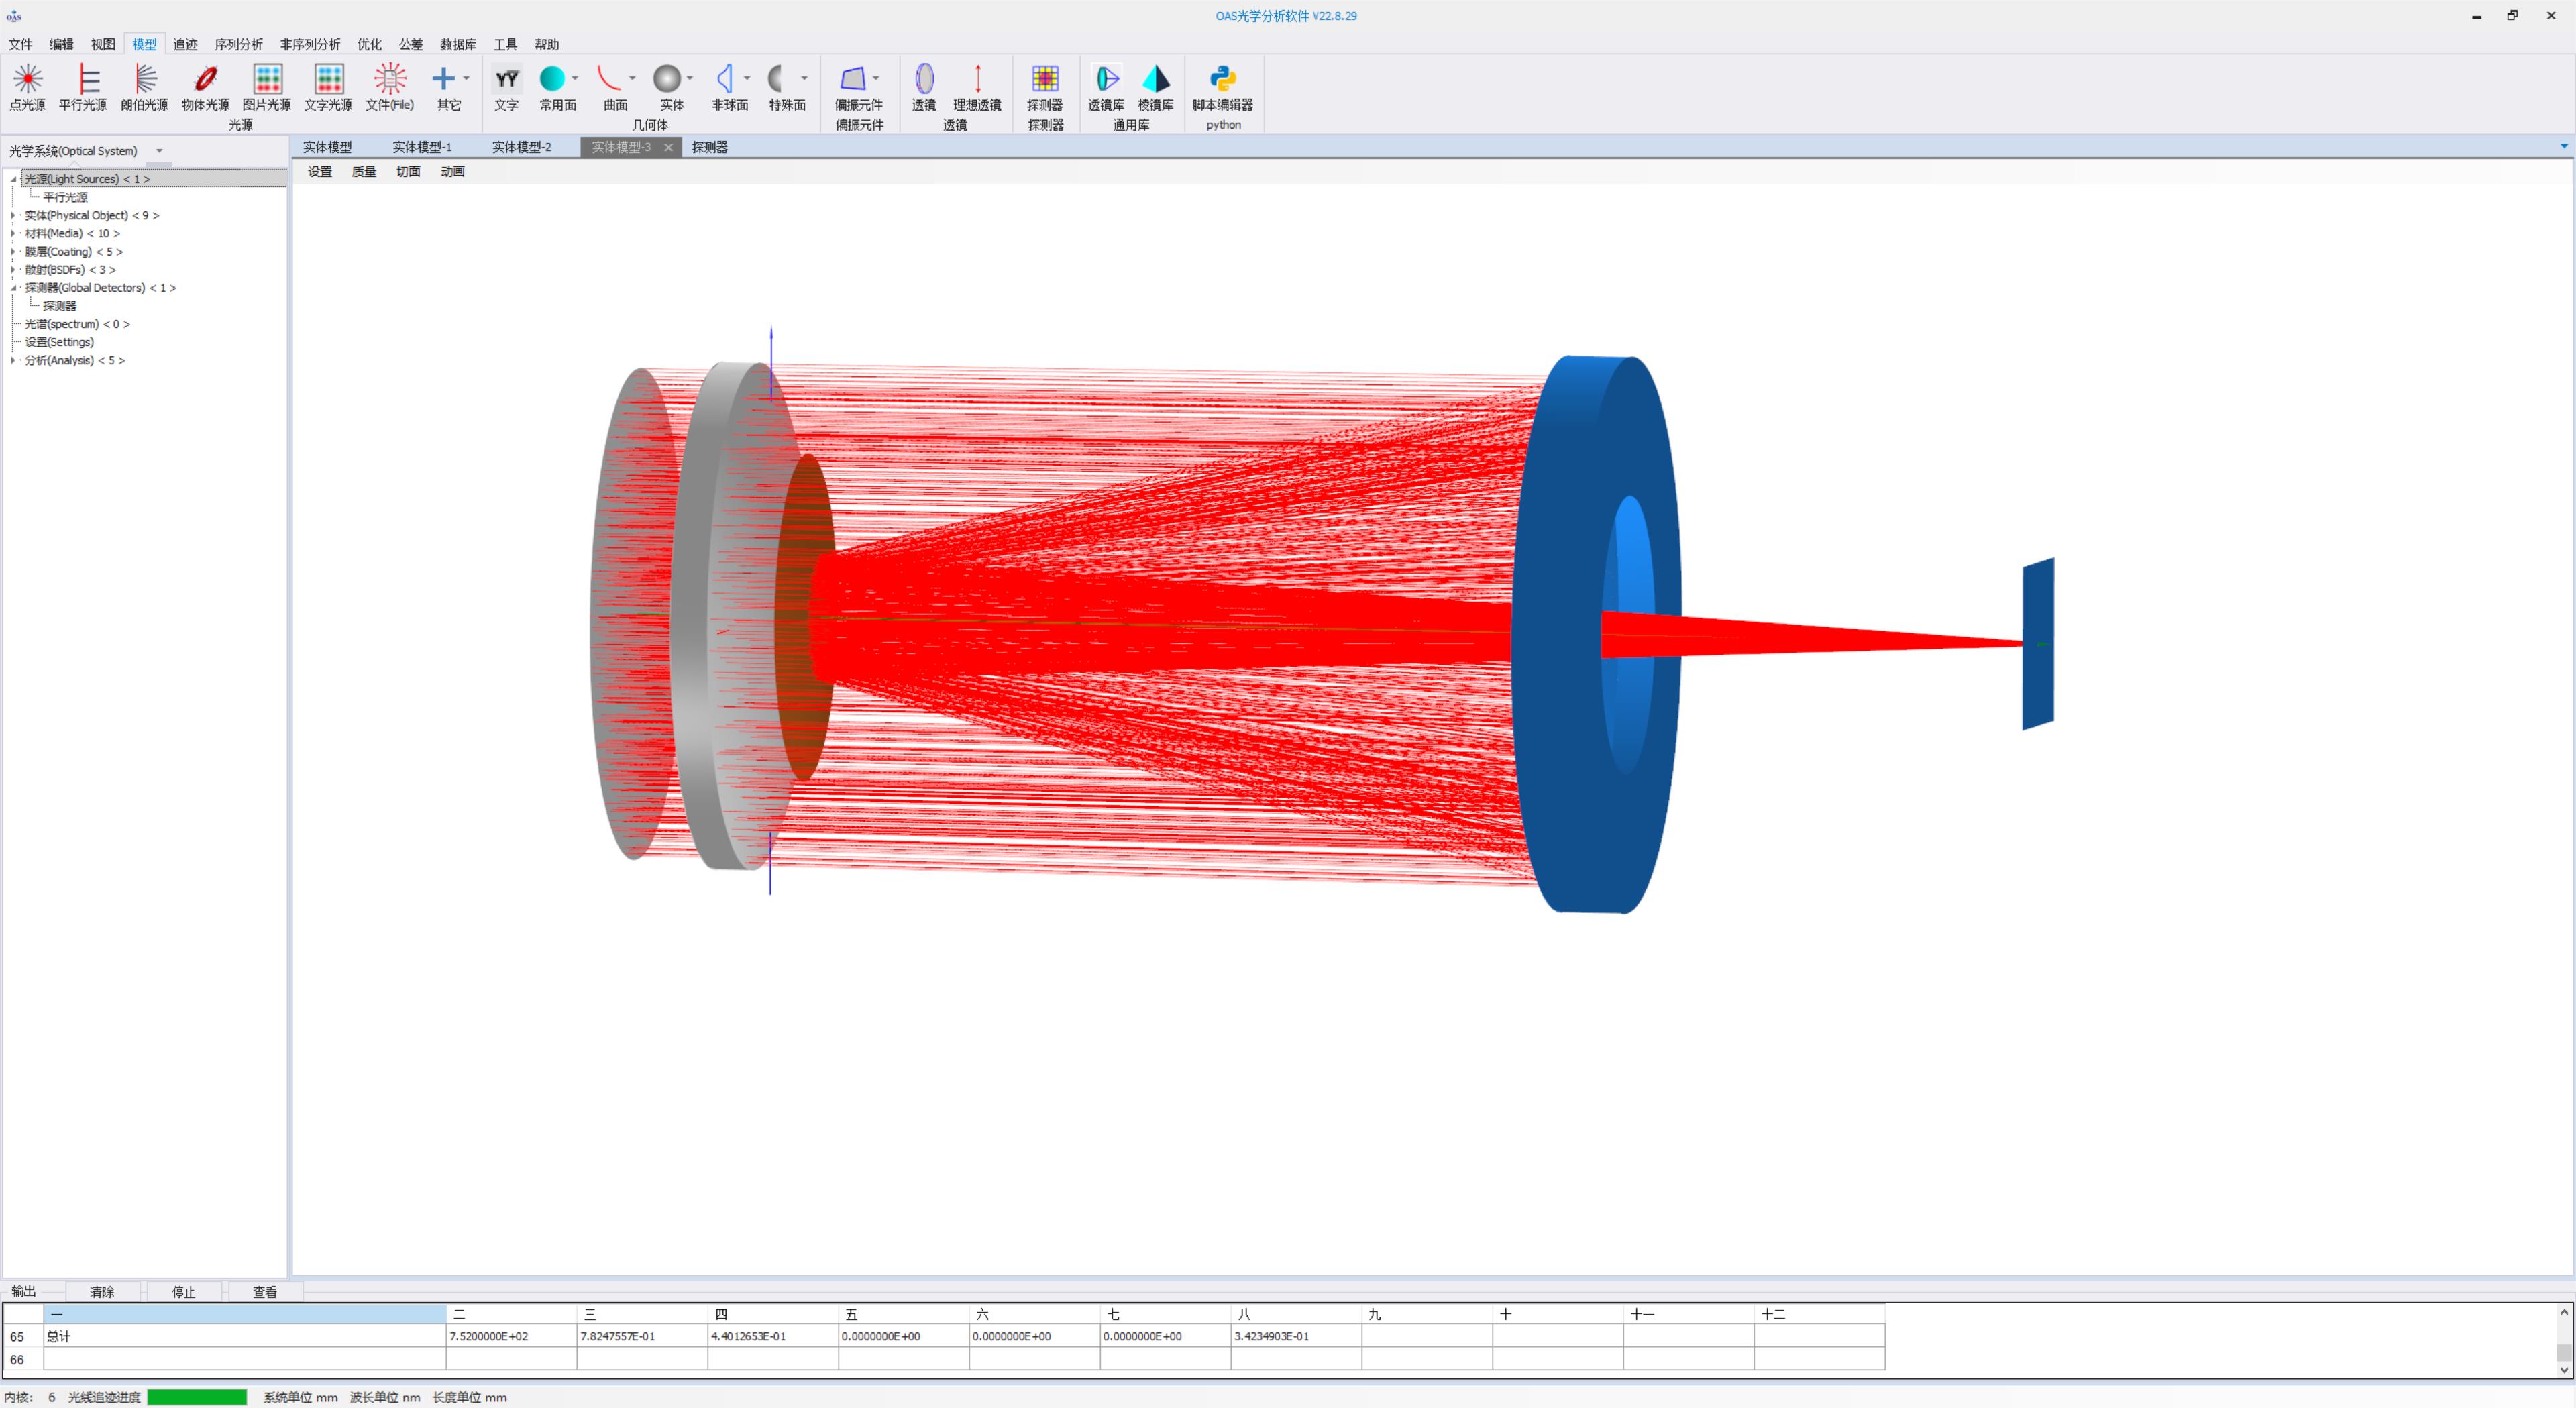This screenshot has width=2576, height=1408.
Task: Click the 偏振元件 polarizer icon
Action: (853, 79)
